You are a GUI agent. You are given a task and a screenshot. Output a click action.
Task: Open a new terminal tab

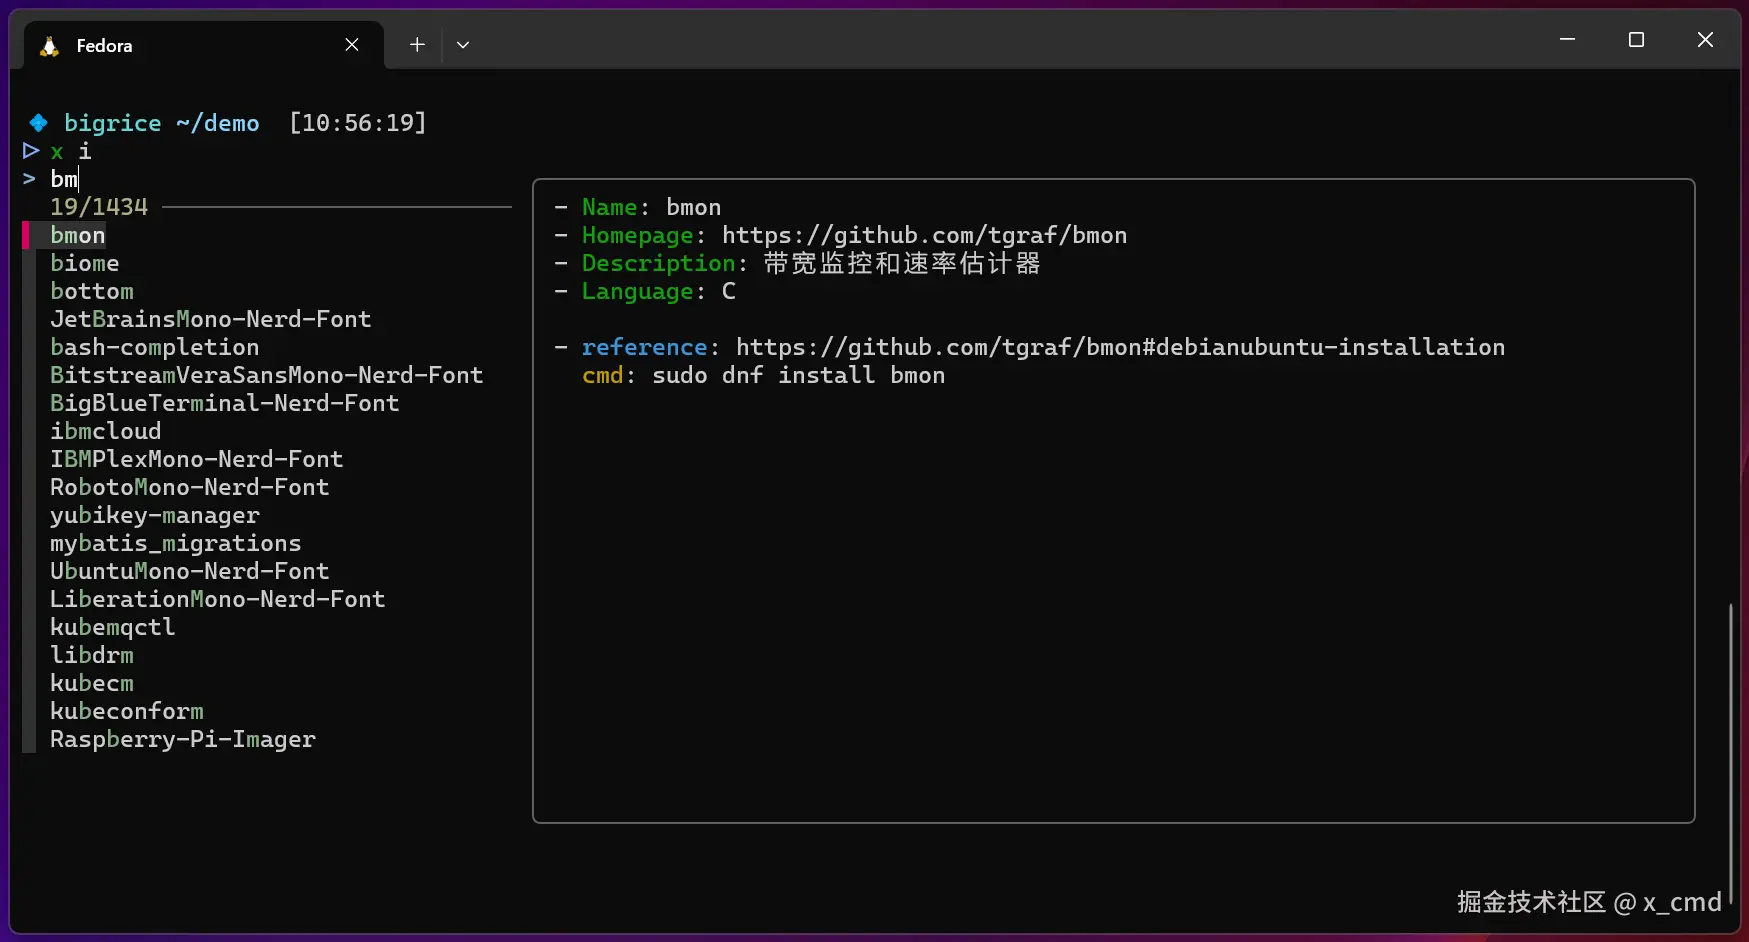[417, 45]
